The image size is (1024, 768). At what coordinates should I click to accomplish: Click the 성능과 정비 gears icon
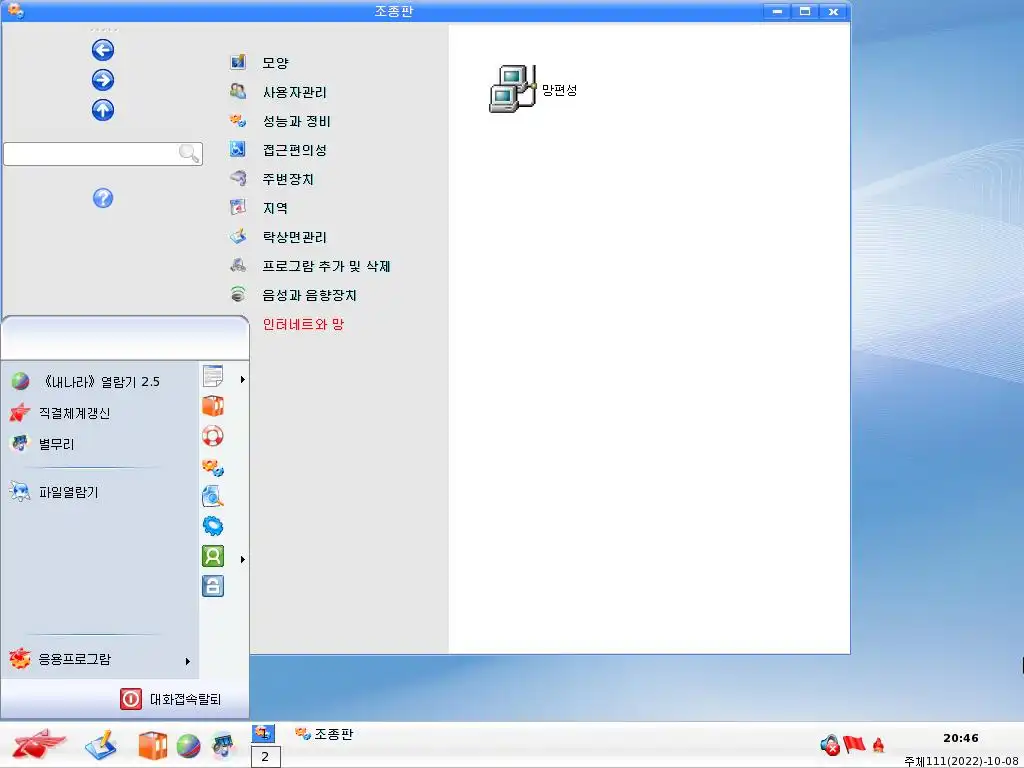238,120
